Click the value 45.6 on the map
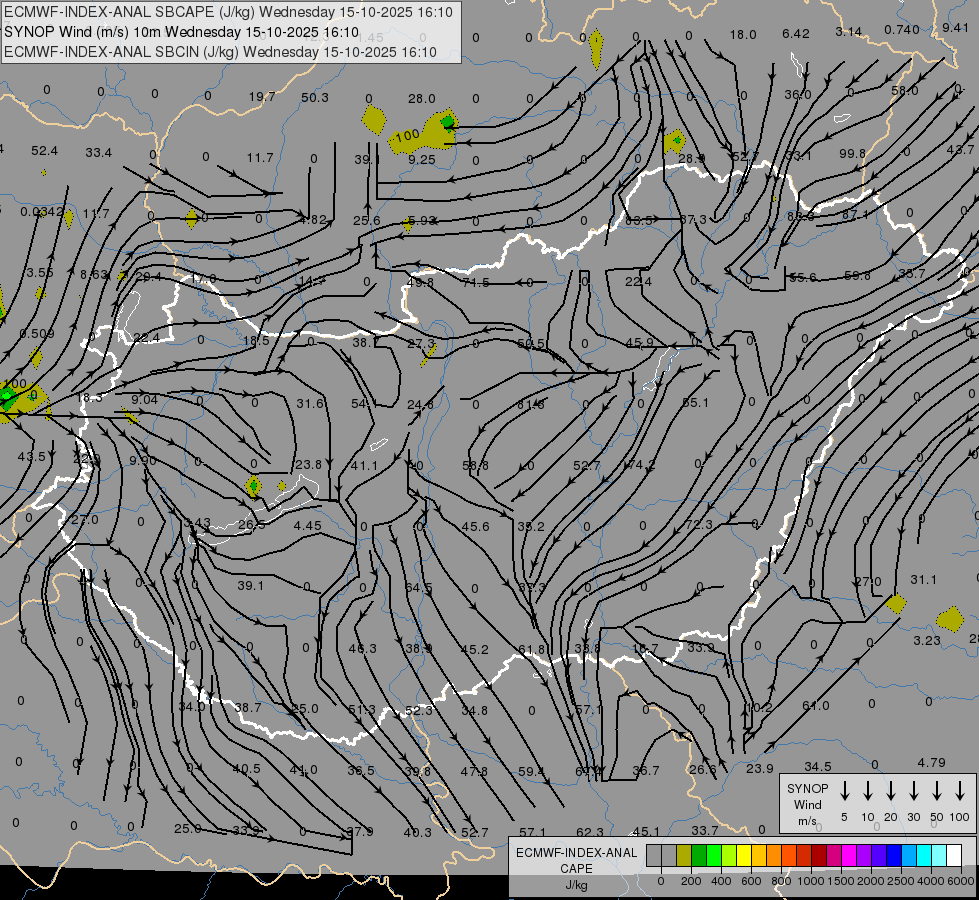Screen dimensions: 979x900 pos(475,527)
